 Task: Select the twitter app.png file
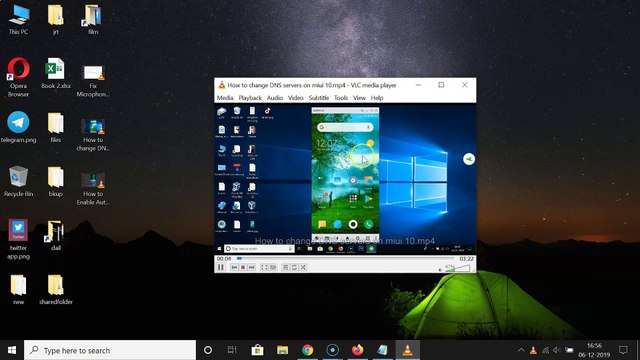18,240
